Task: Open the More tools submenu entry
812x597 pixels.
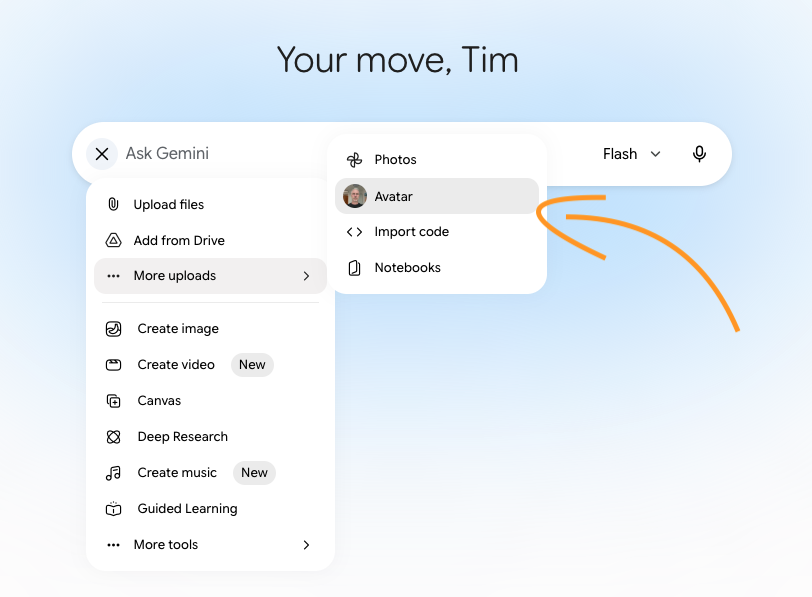Action: pyautogui.click(x=210, y=545)
